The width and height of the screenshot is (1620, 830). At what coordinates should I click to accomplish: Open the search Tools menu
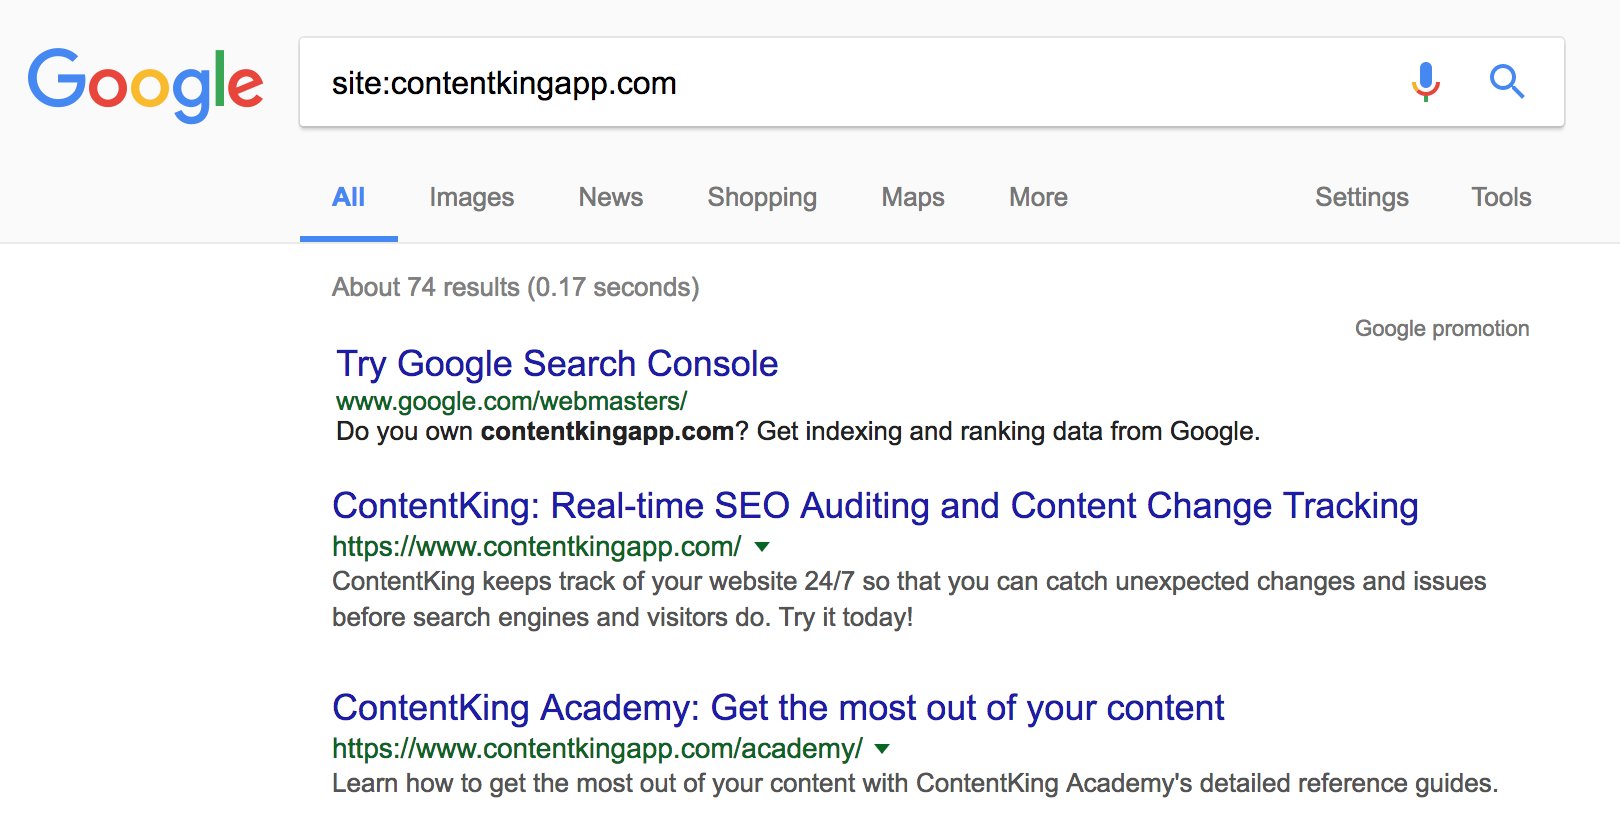coord(1500,198)
